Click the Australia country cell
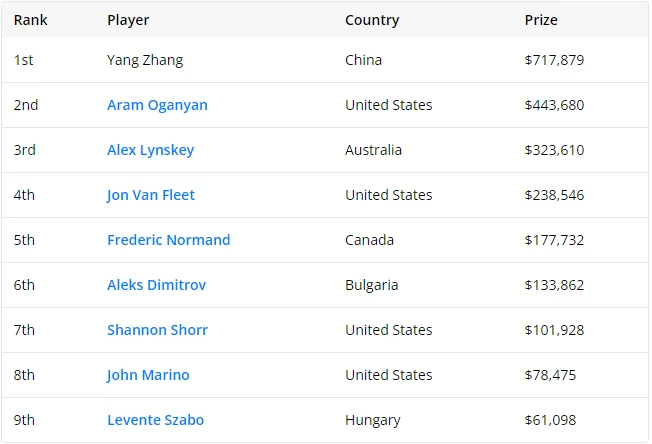Image resolution: width=652 pixels, height=444 pixels. pyautogui.click(x=373, y=150)
